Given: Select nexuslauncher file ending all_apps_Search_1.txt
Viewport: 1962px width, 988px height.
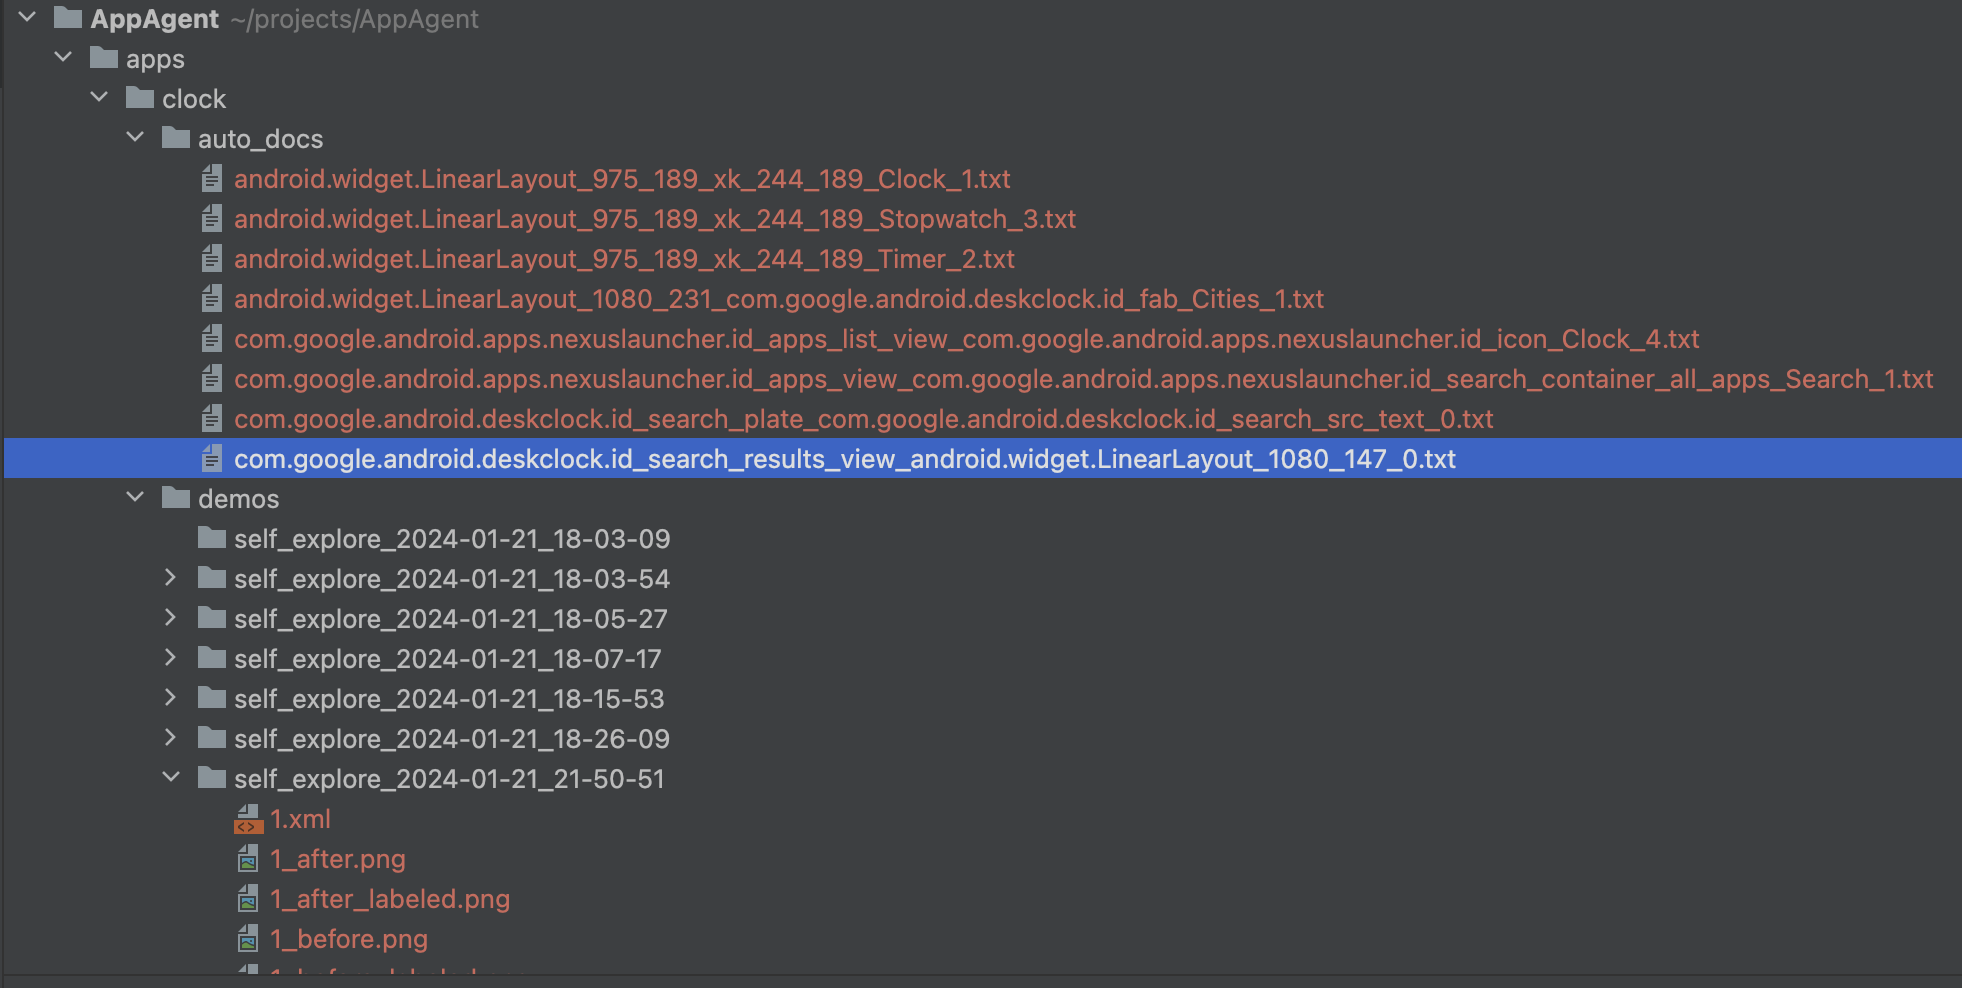Looking at the screenshot, I should pyautogui.click(x=1084, y=379).
